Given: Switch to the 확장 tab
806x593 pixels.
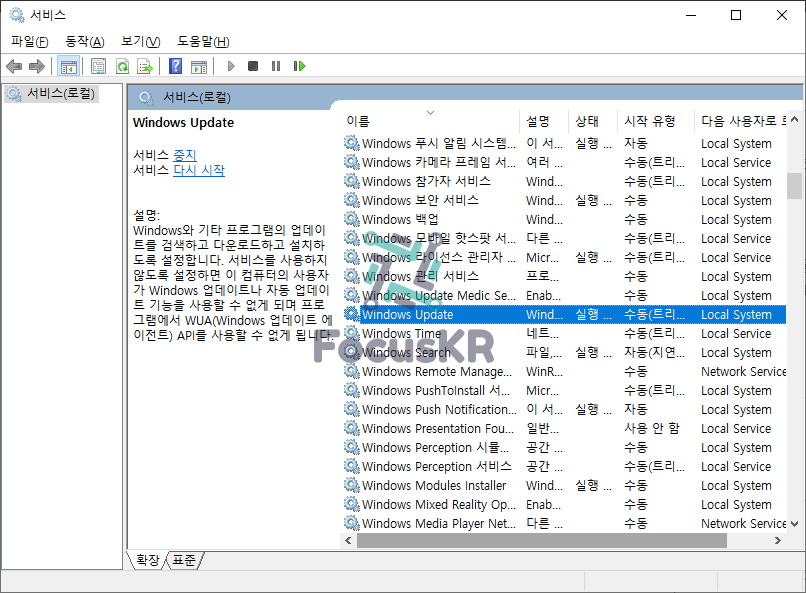Looking at the screenshot, I should [x=148, y=560].
